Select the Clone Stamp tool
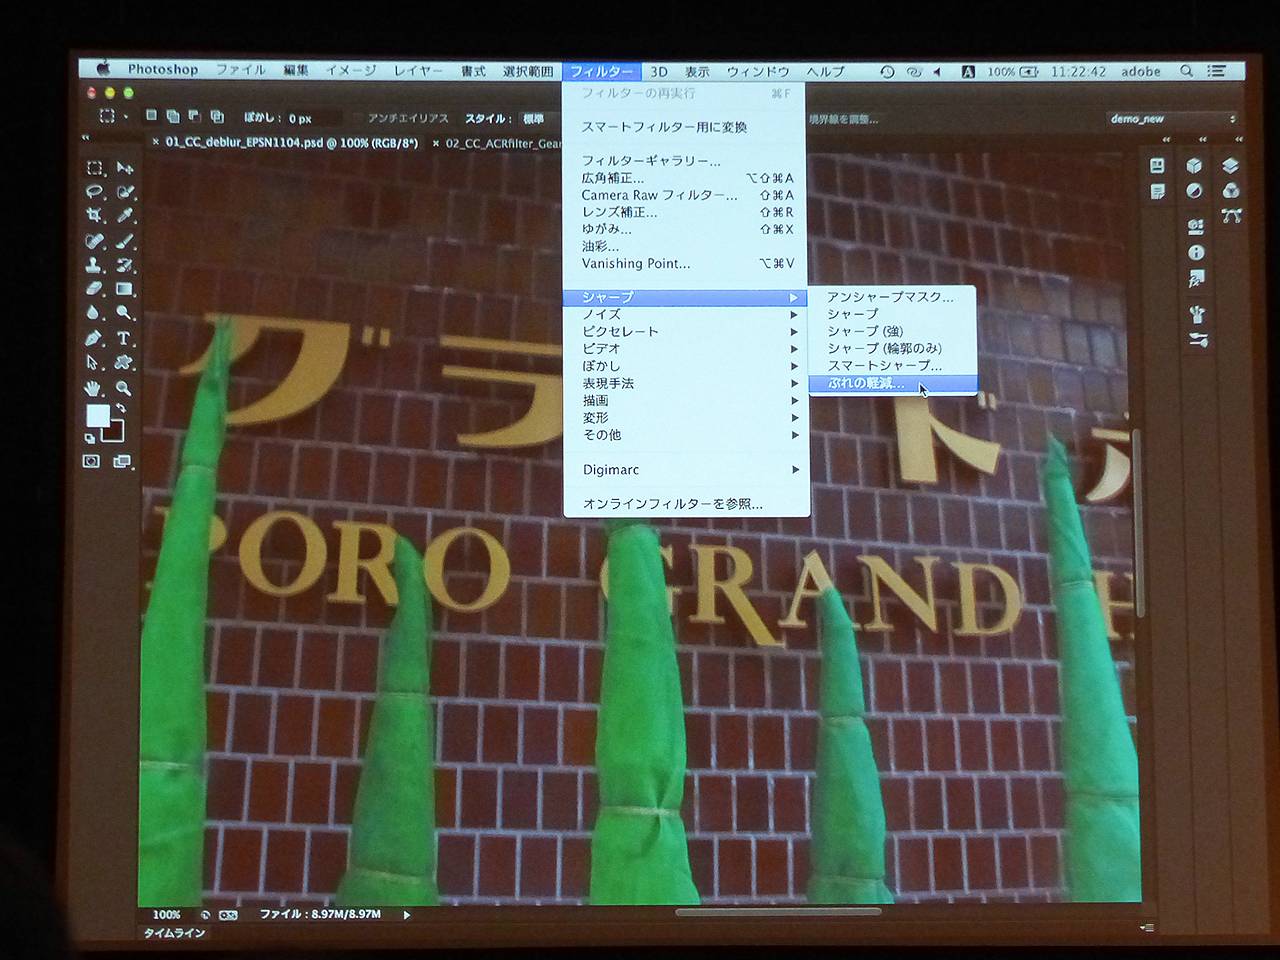The width and height of the screenshot is (1280, 960). tap(95, 265)
